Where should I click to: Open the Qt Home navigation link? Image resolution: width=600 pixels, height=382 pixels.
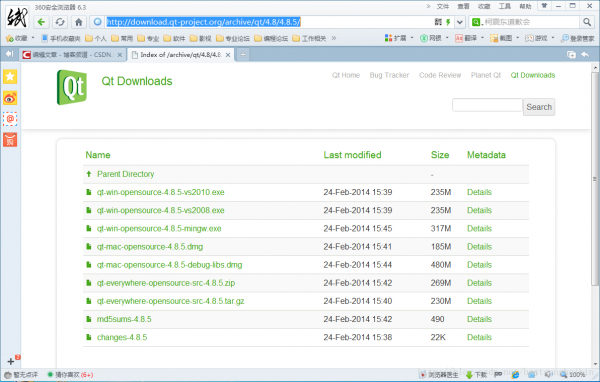(x=346, y=75)
